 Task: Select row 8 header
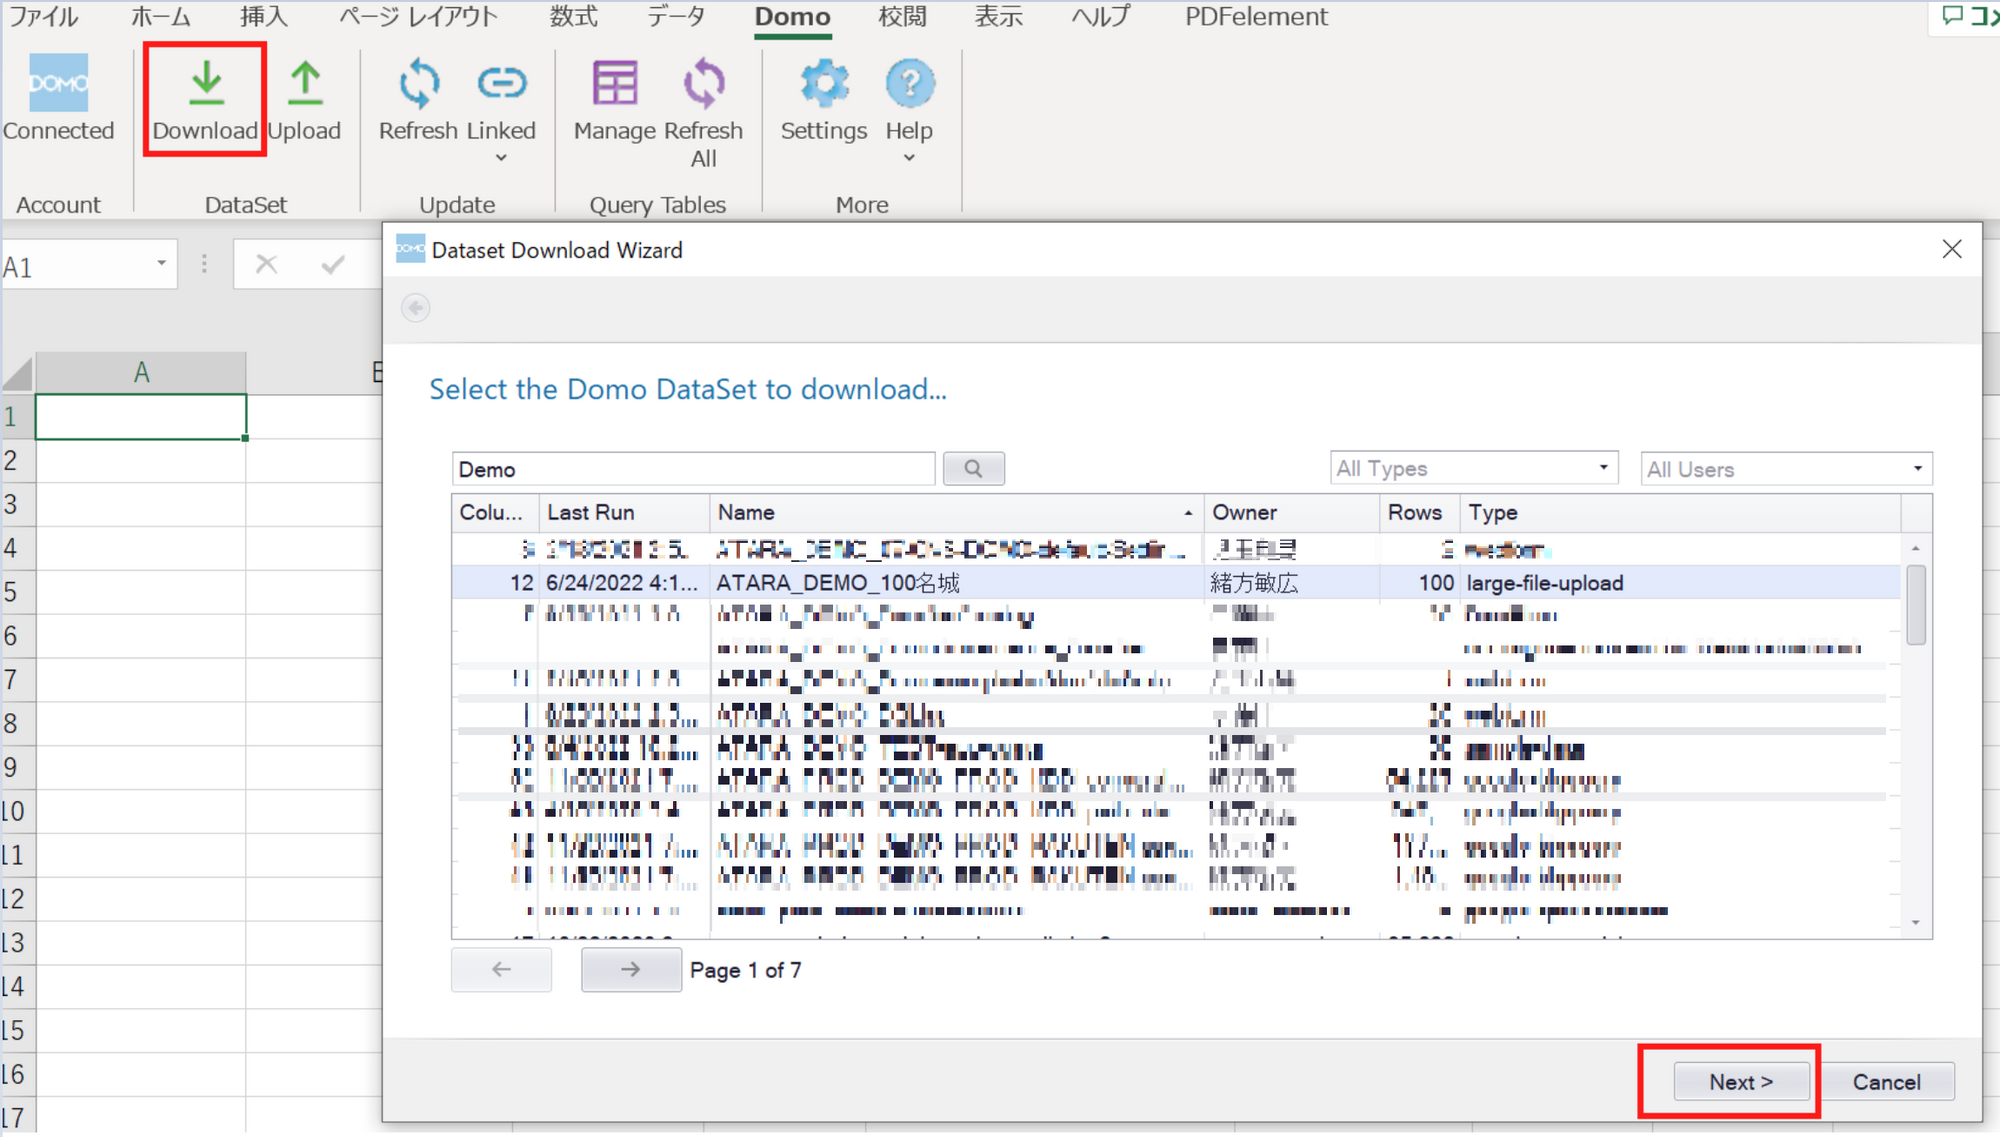pyautogui.click(x=16, y=723)
